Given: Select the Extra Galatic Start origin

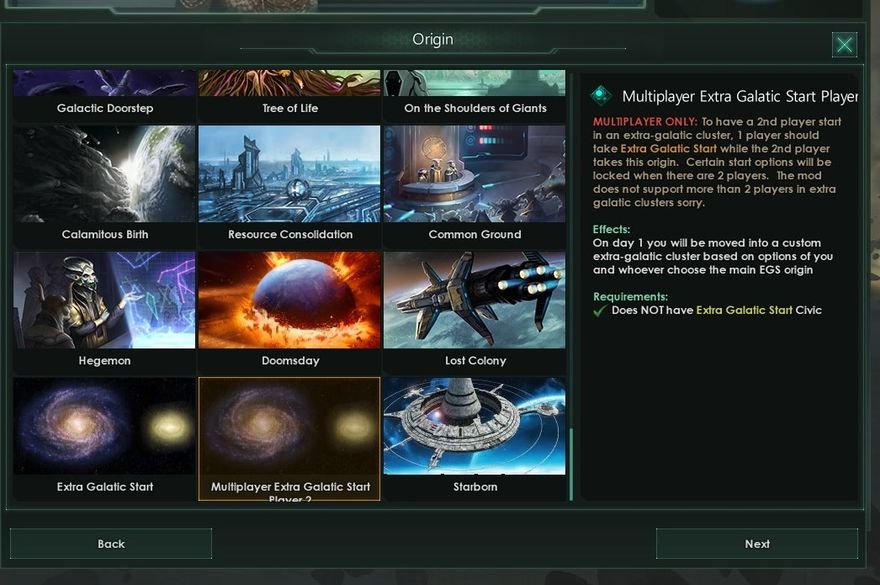Looking at the screenshot, I should 104,439.
